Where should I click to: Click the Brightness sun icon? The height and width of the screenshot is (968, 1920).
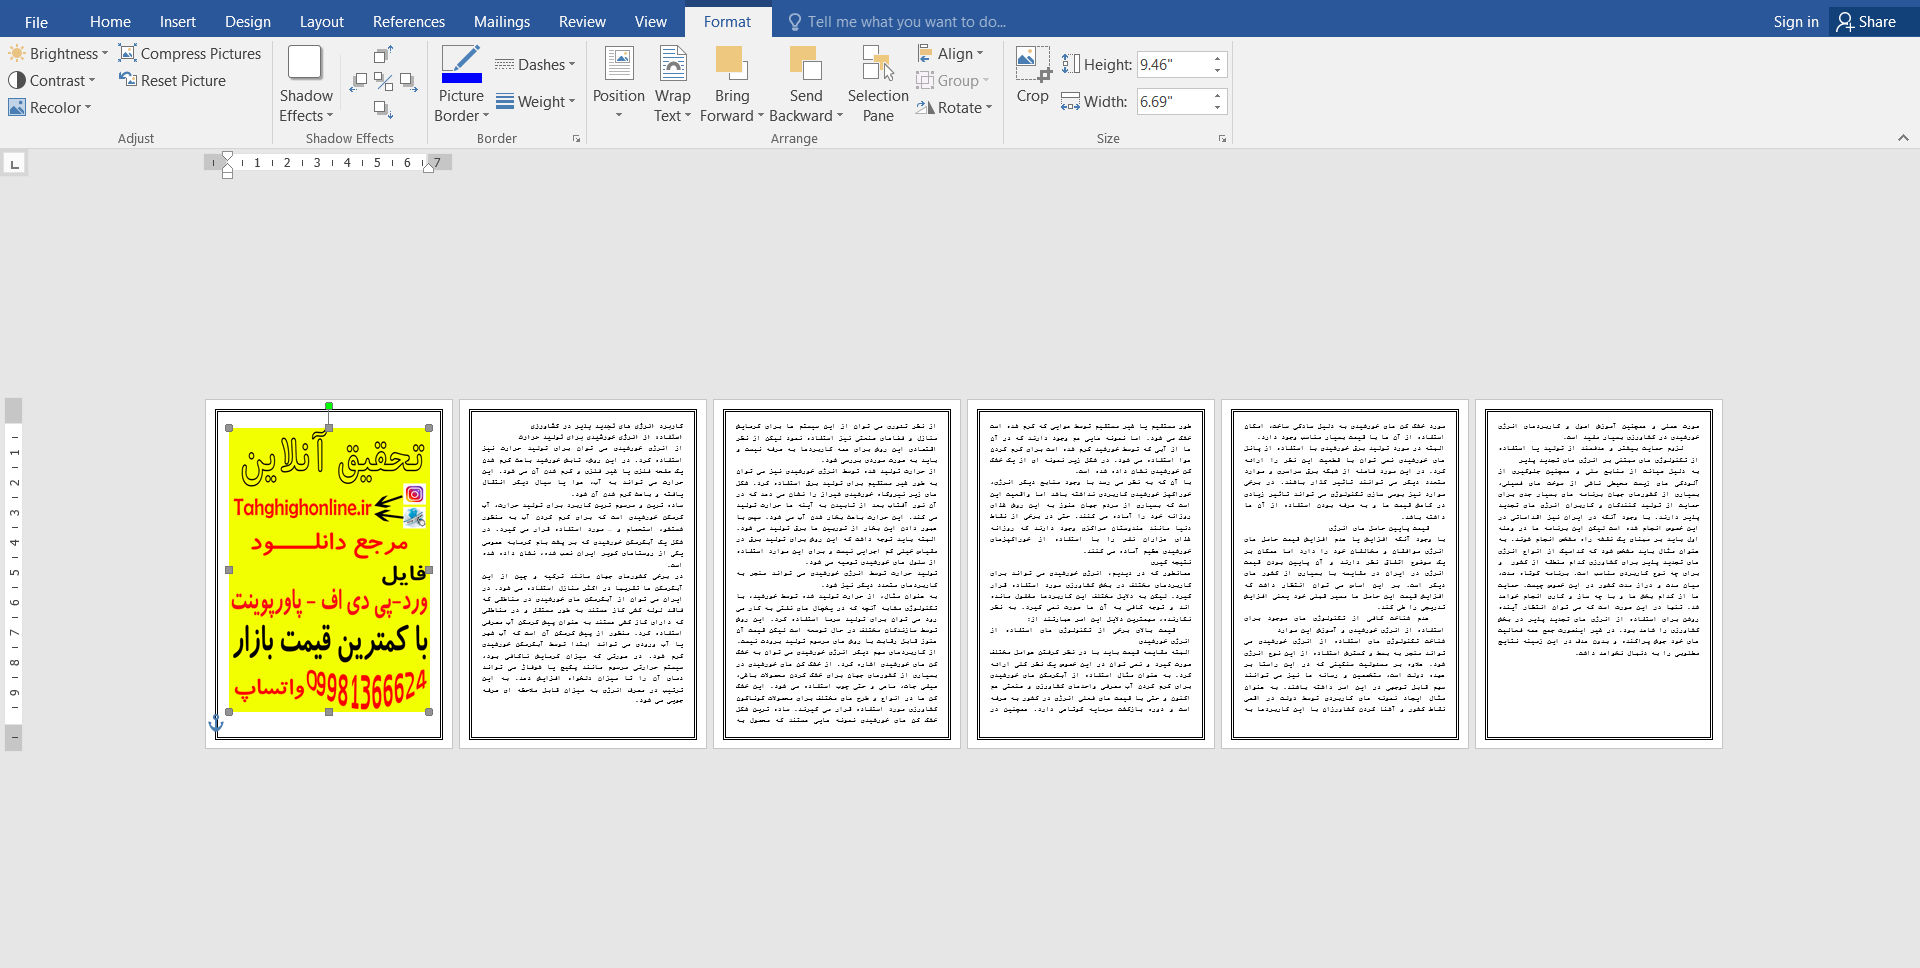coord(17,54)
